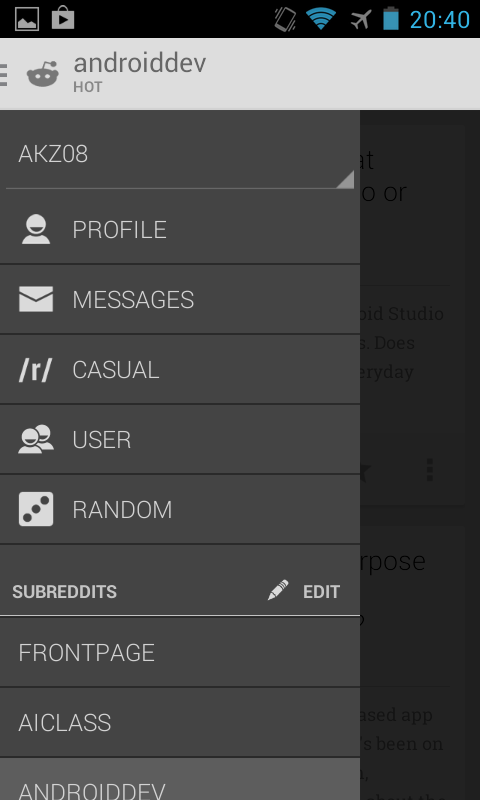480x800 pixels.
Task: Open Profile person icon
Action: pyautogui.click(x=36, y=229)
